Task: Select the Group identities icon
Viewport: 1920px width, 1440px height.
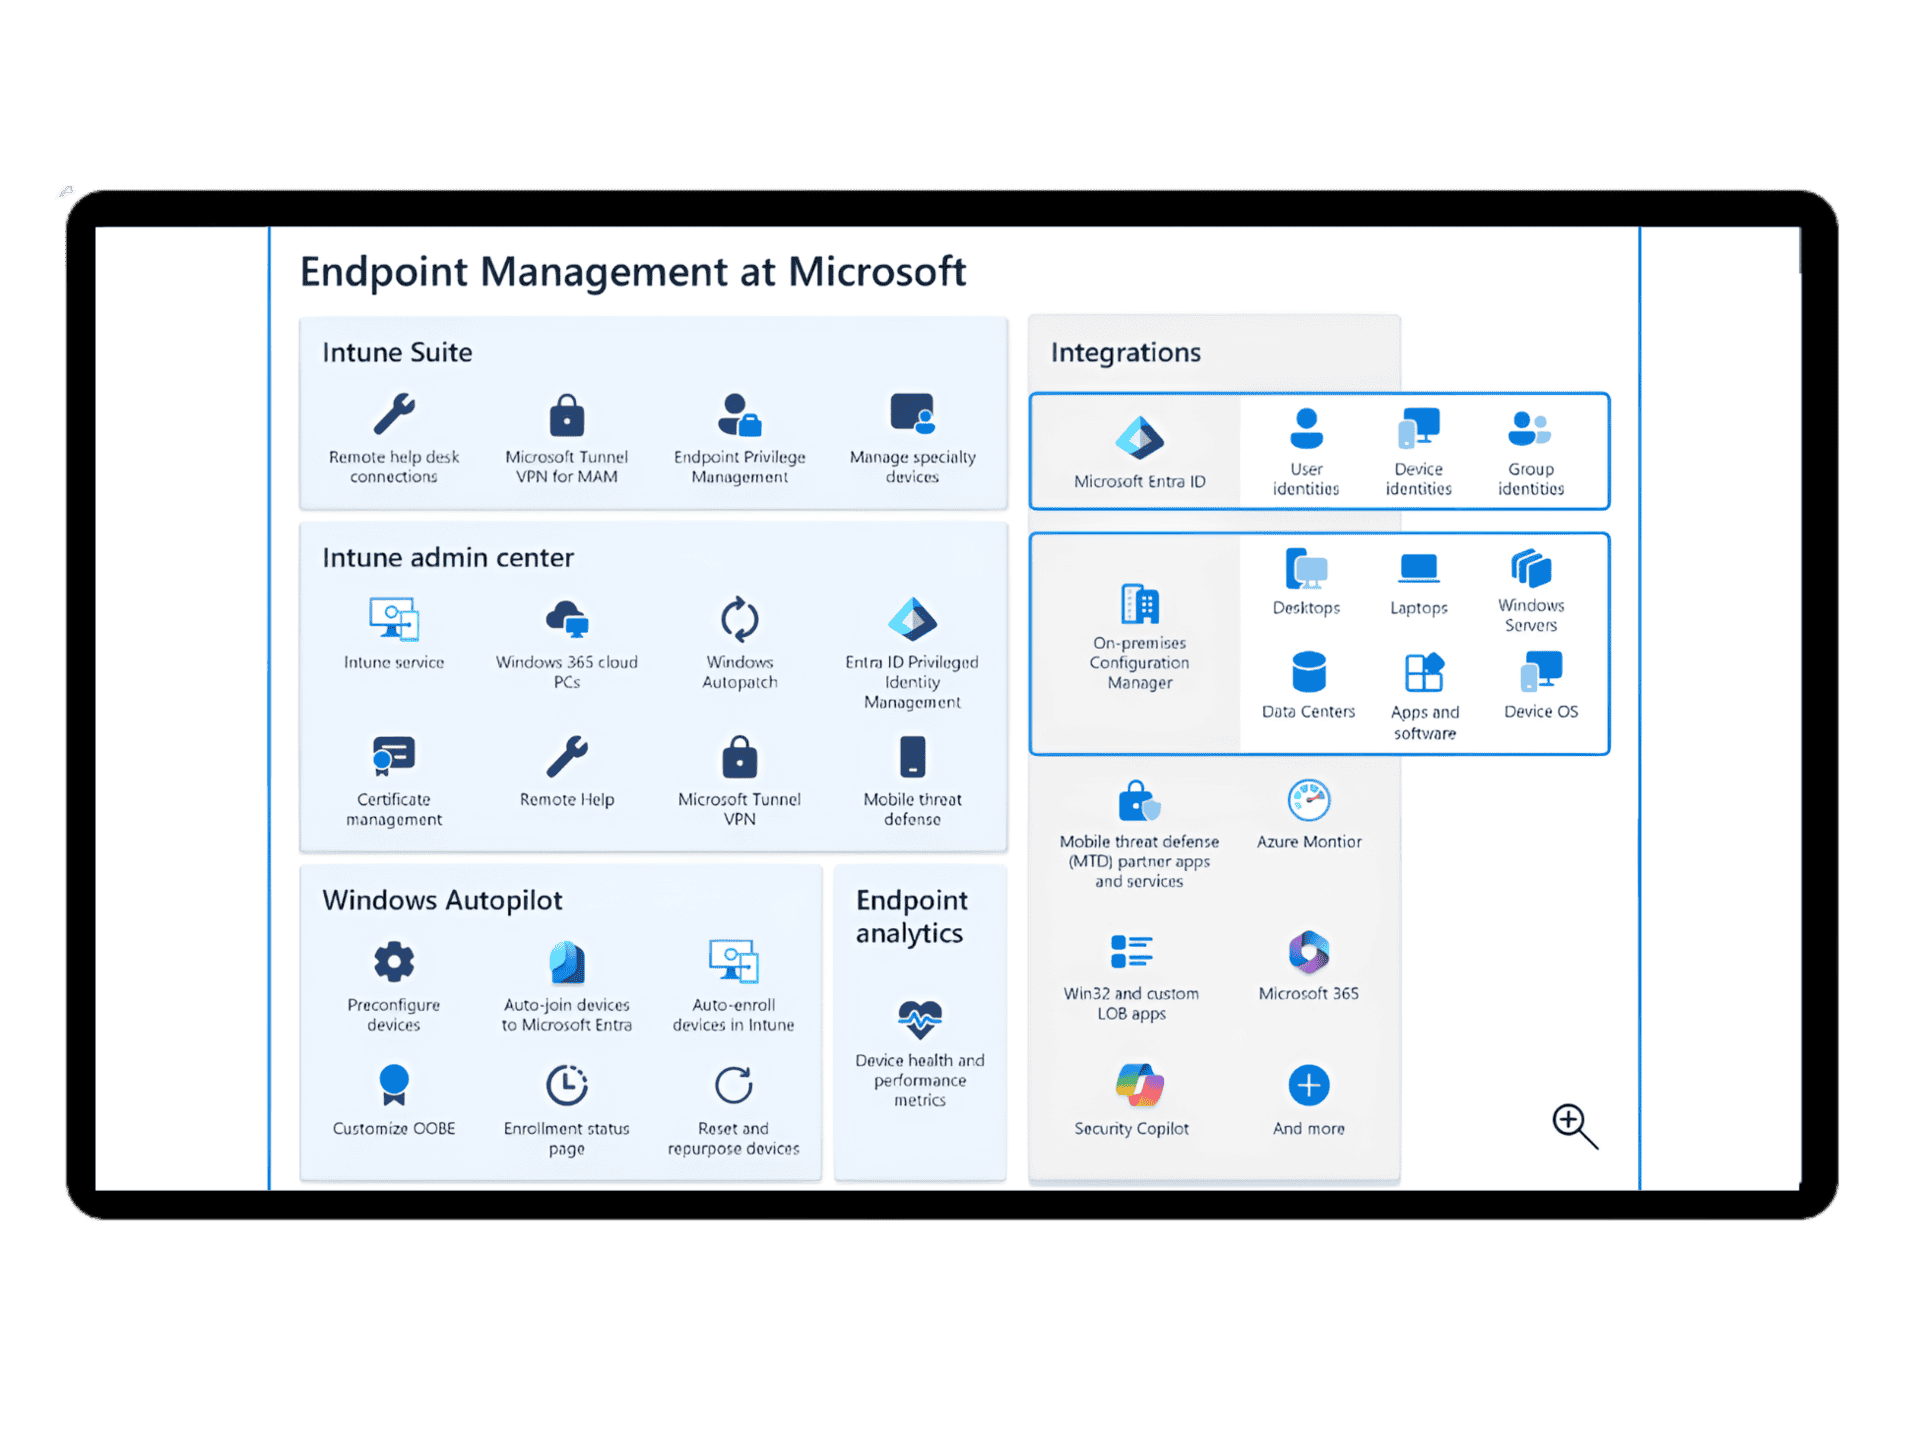Action: click(x=1530, y=428)
